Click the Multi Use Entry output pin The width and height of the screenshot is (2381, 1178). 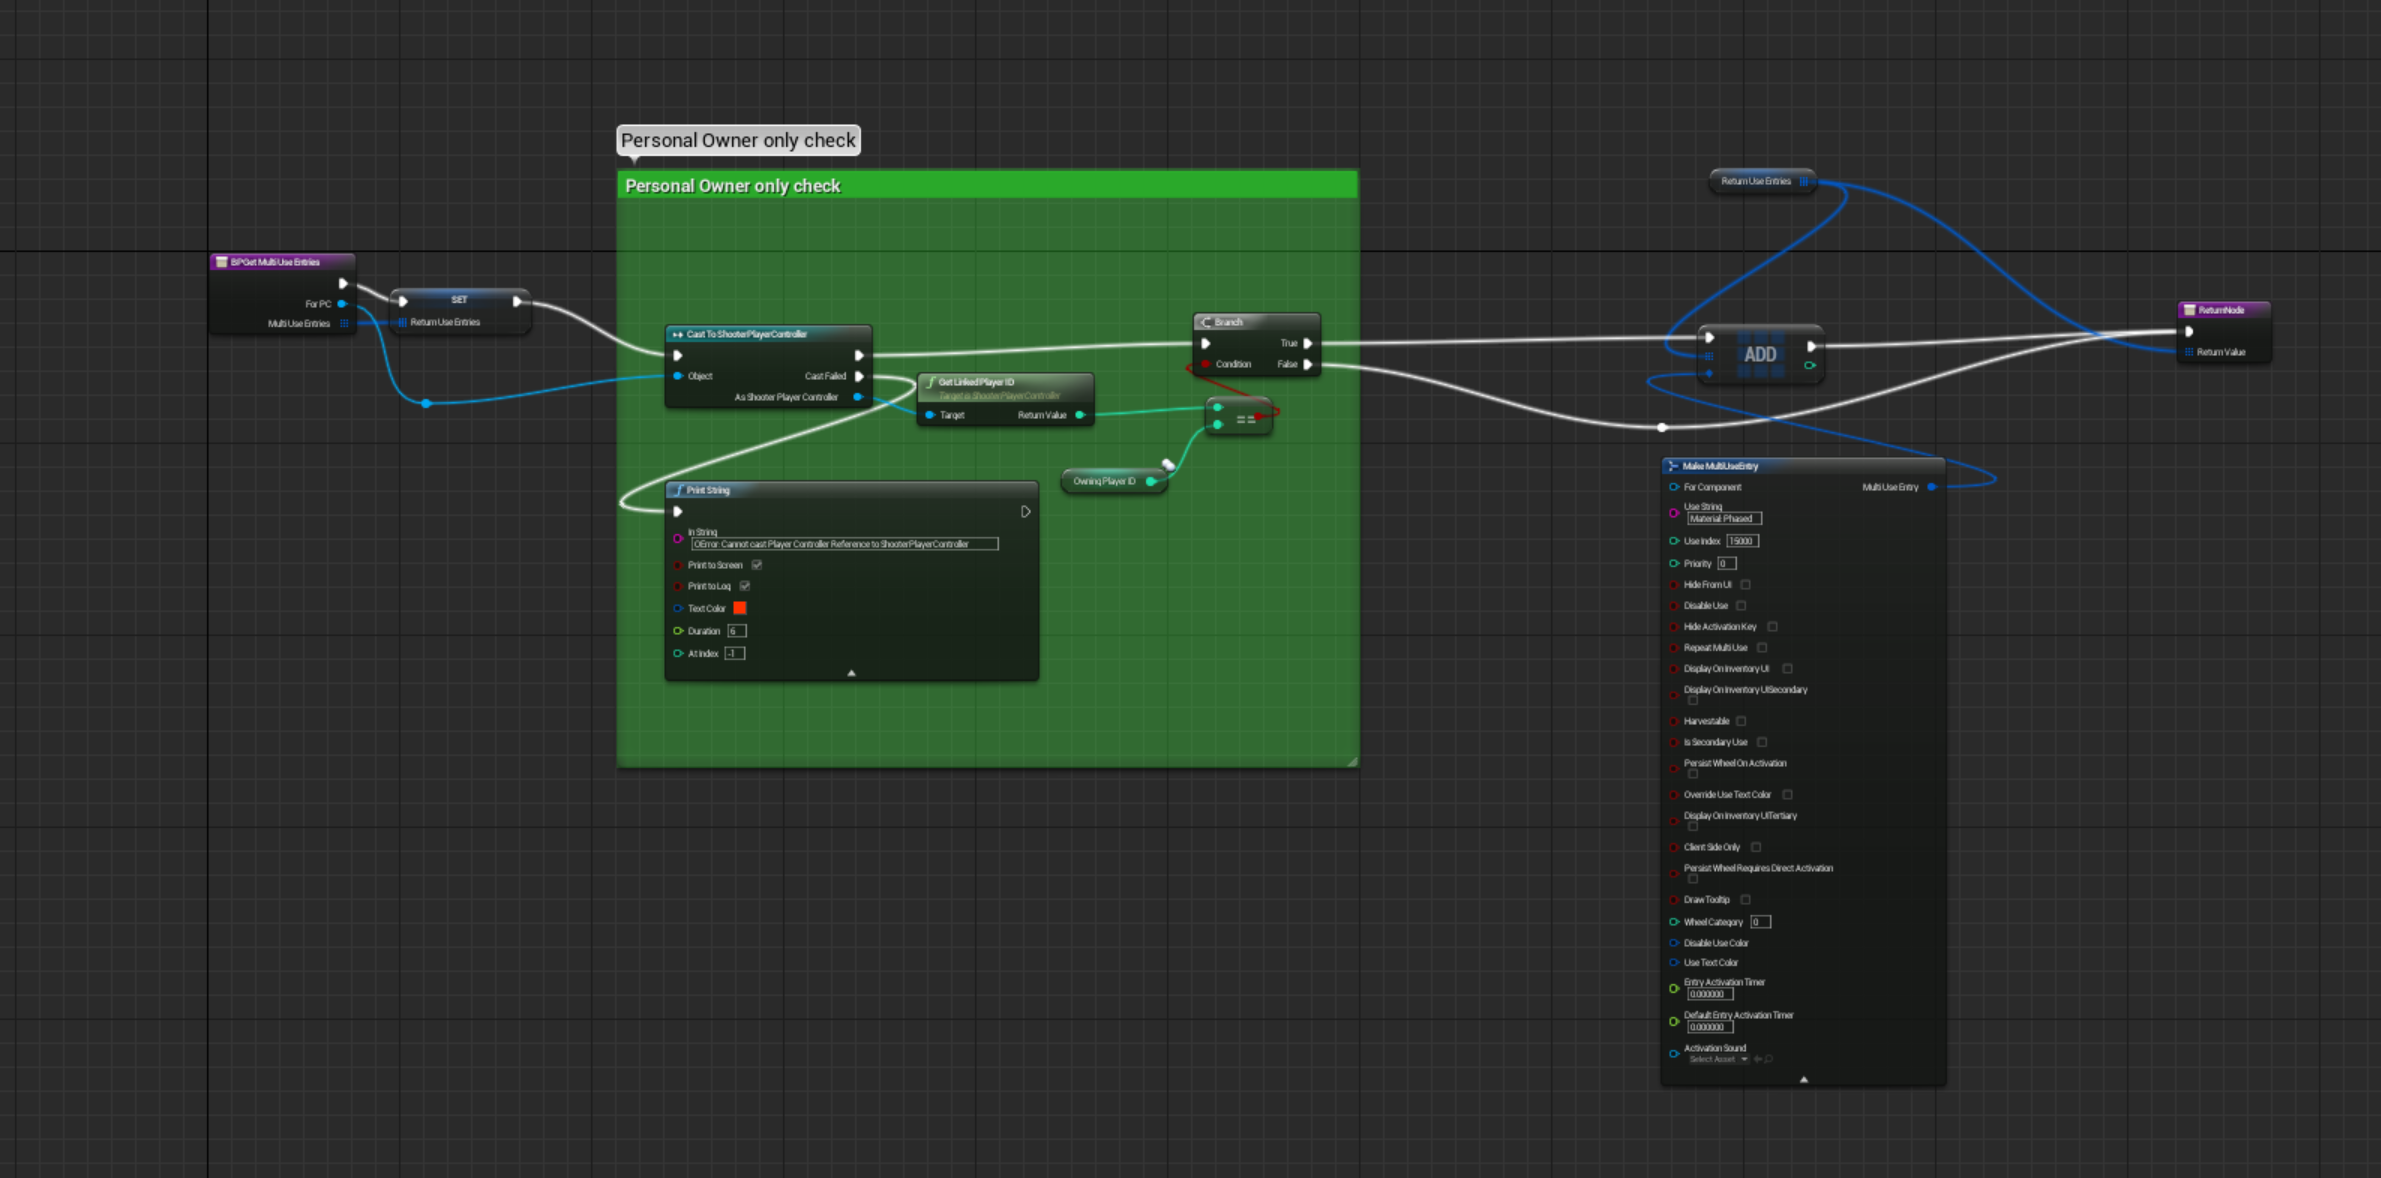(1932, 487)
